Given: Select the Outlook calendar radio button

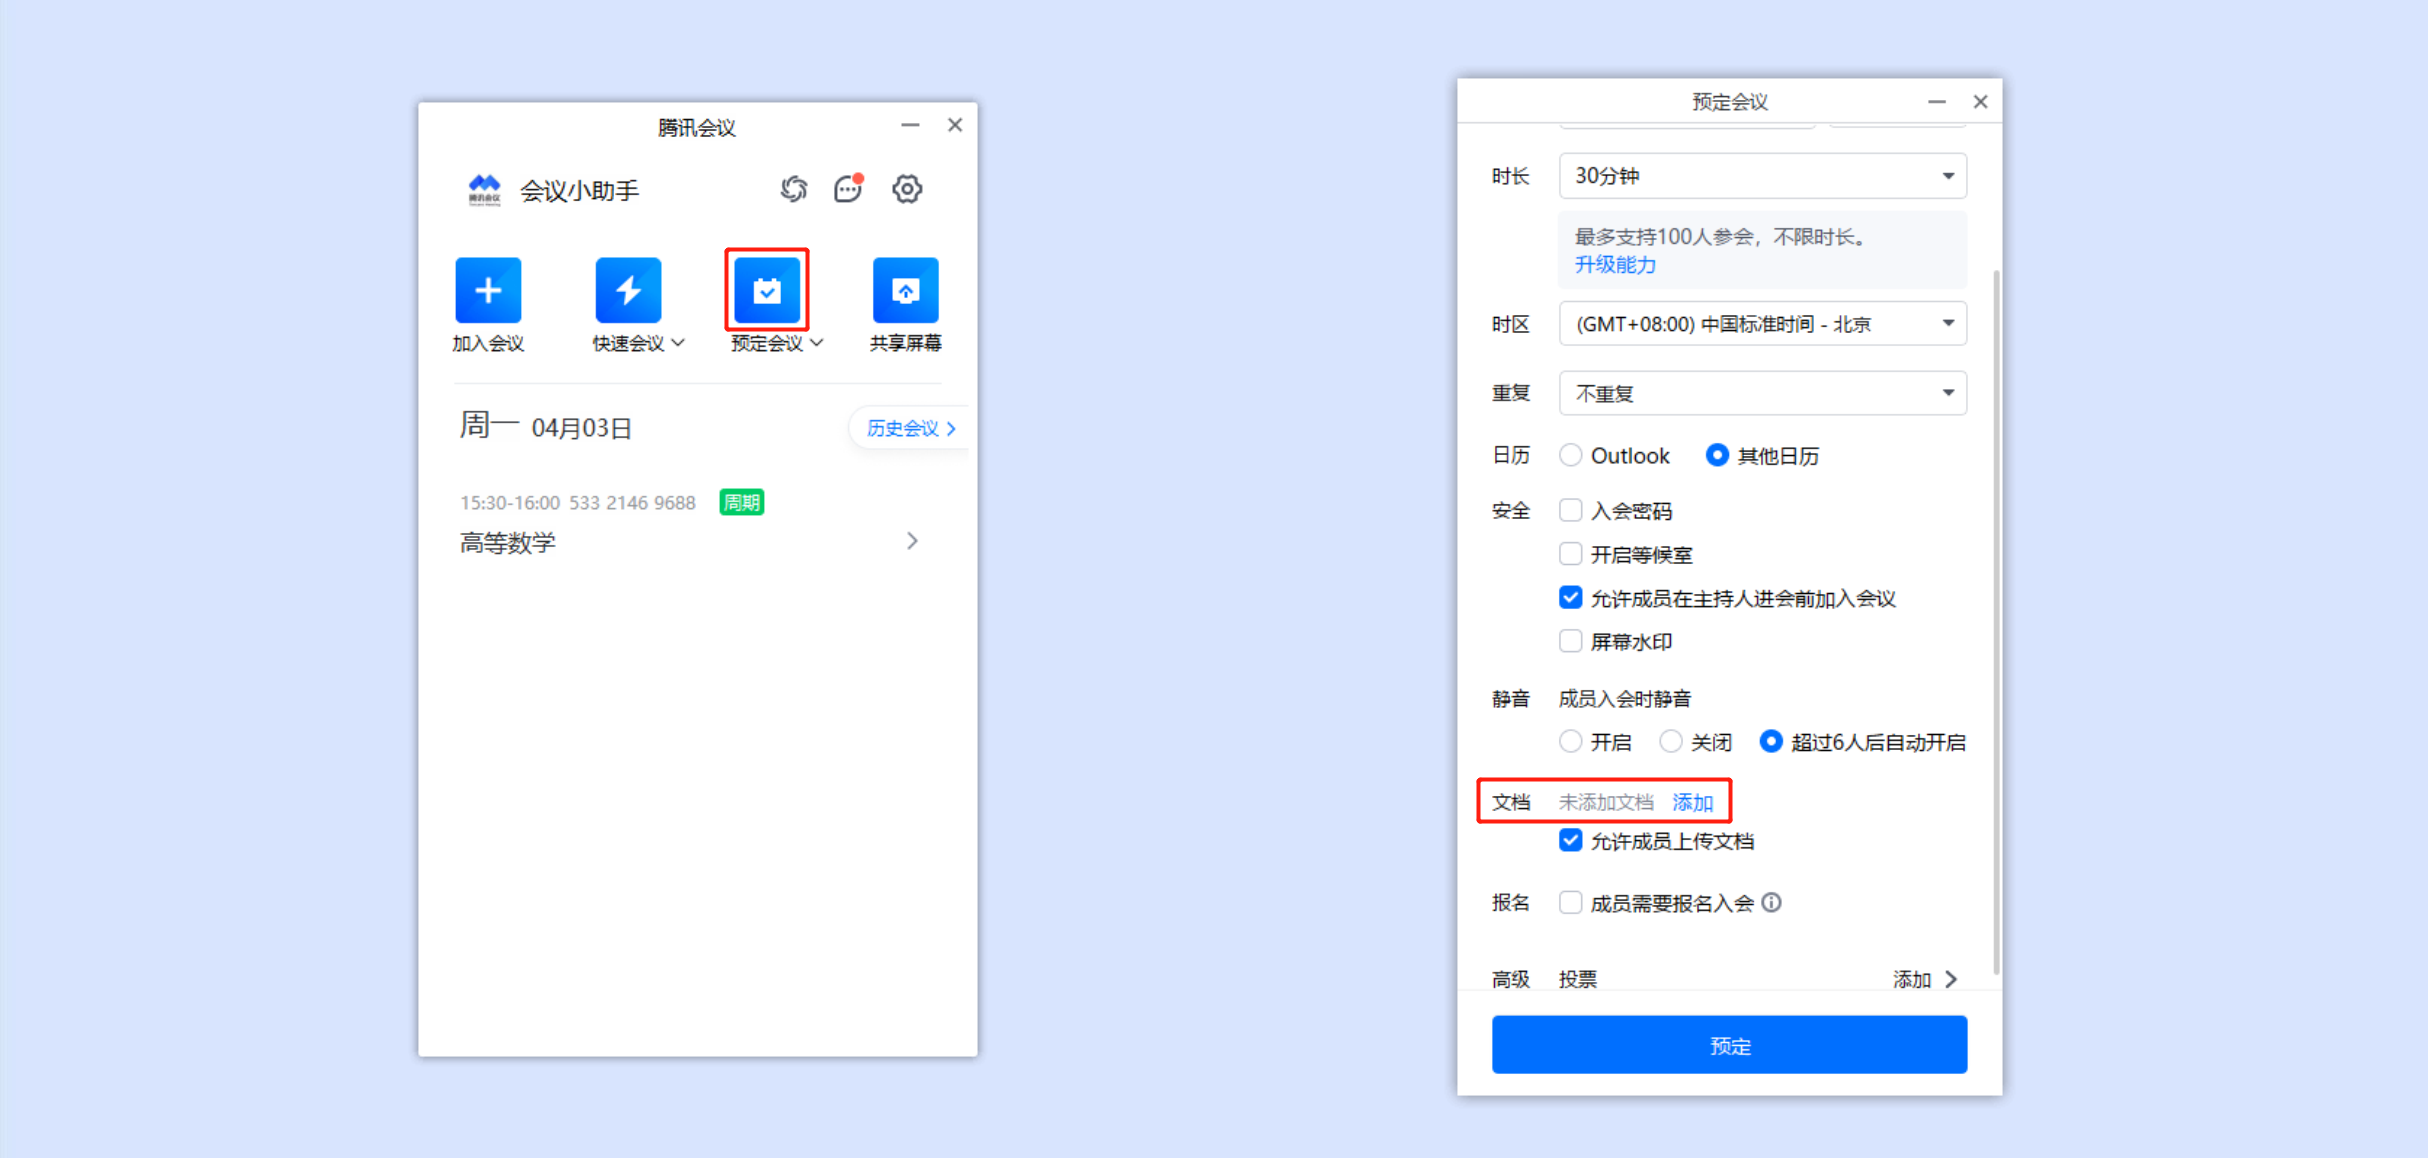Looking at the screenshot, I should pos(1570,456).
